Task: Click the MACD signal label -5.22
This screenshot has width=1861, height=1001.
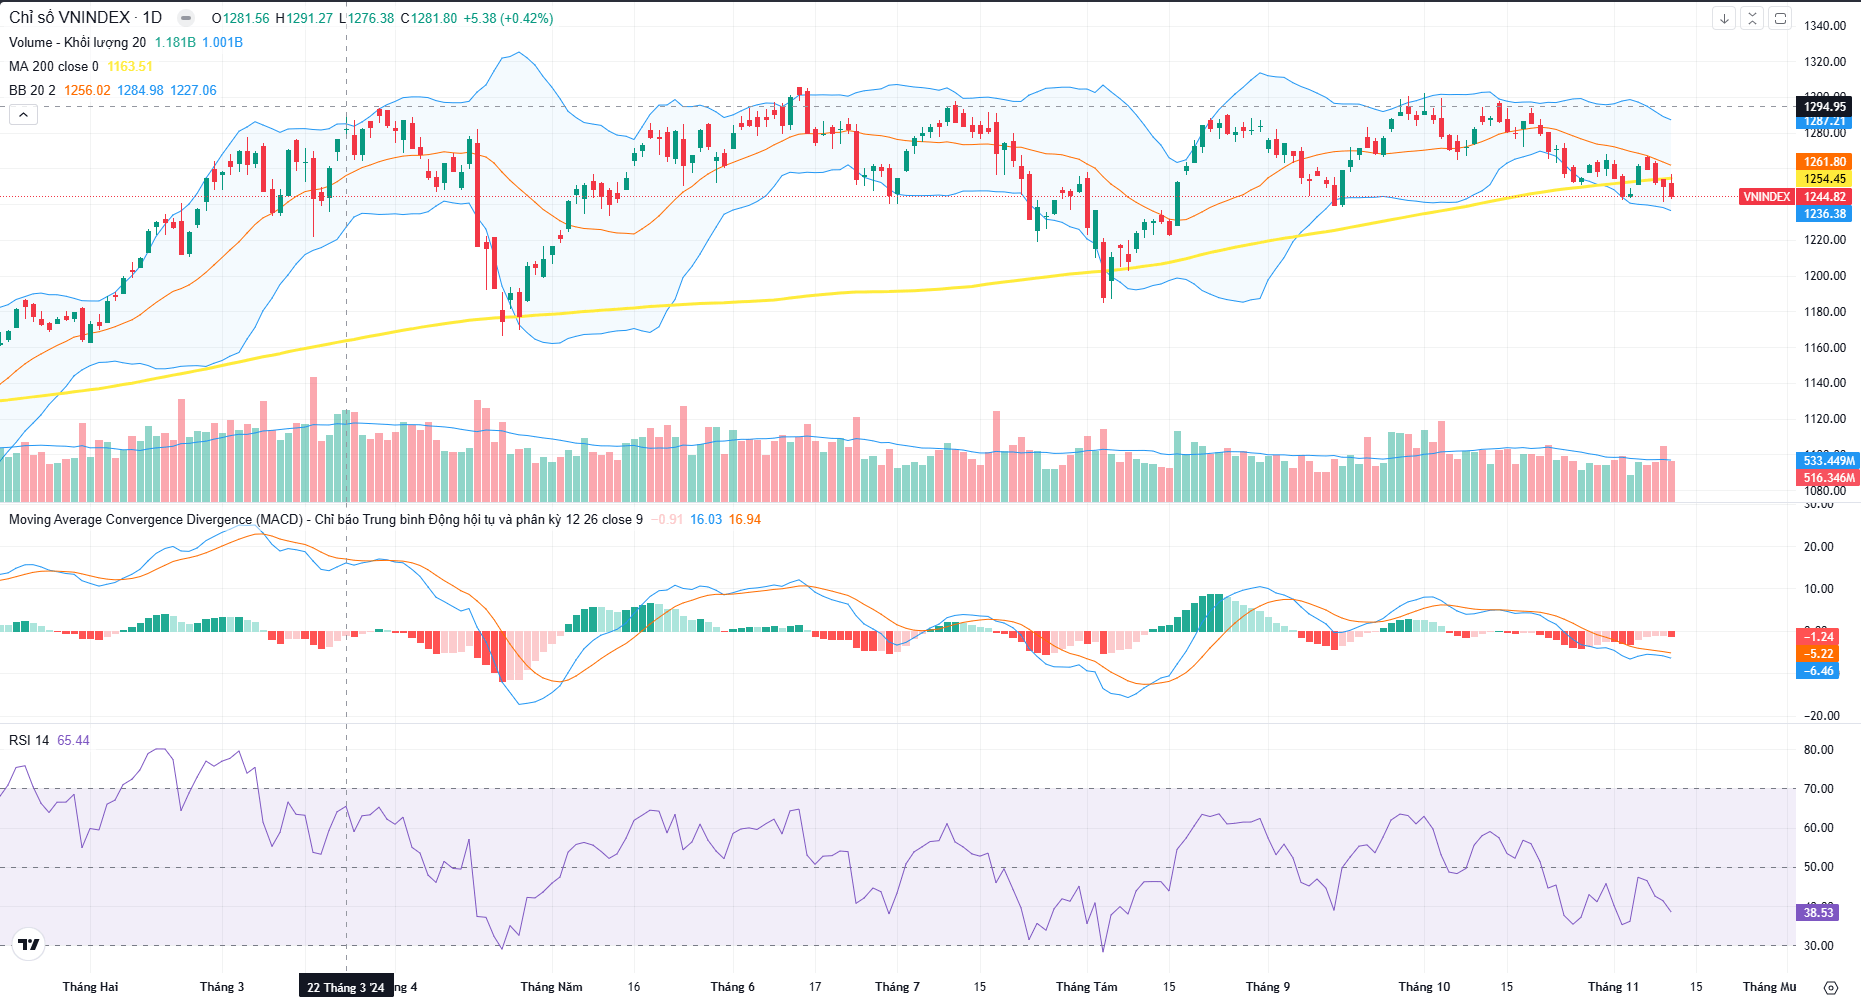Action: coord(1819,654)
